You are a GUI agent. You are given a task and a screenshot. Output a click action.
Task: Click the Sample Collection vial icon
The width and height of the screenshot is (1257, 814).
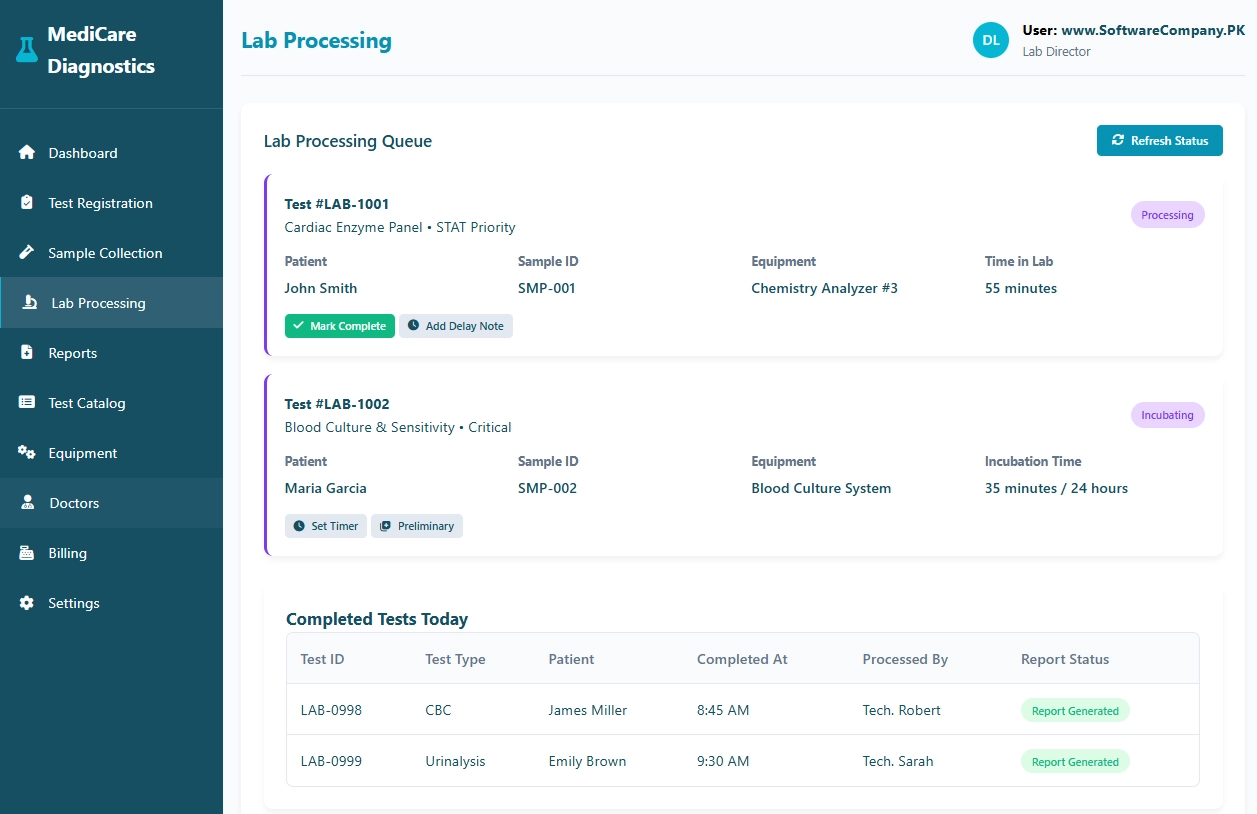tap(27, 253)
